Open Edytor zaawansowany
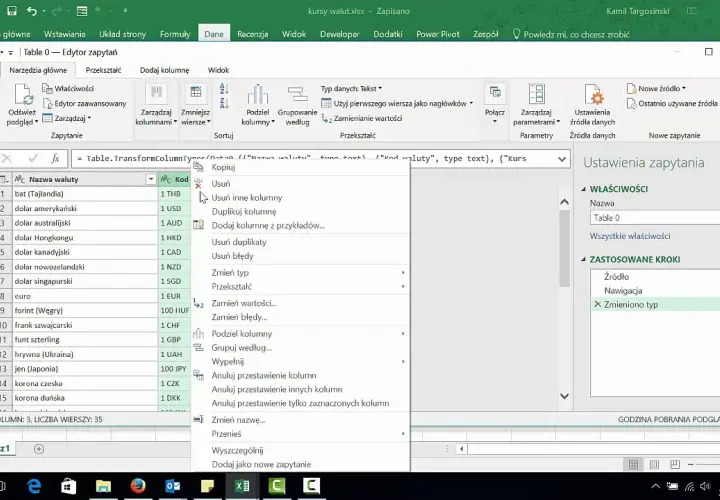This screenshot has height=500, width=720. tap(84, 103)
